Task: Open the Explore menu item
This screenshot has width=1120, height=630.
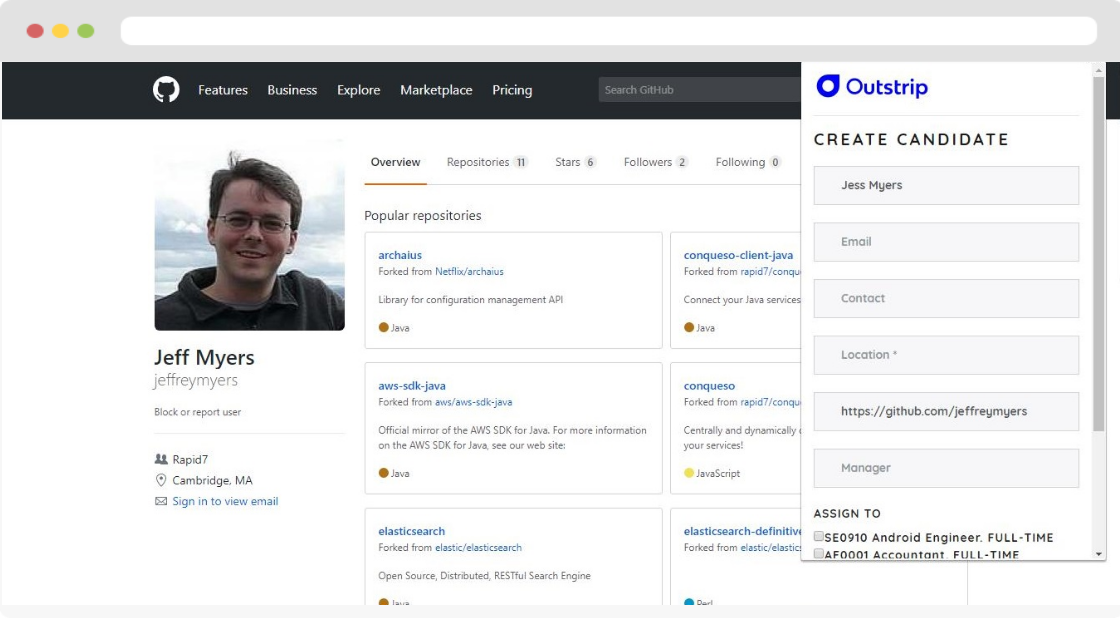Action: point(359,90)
